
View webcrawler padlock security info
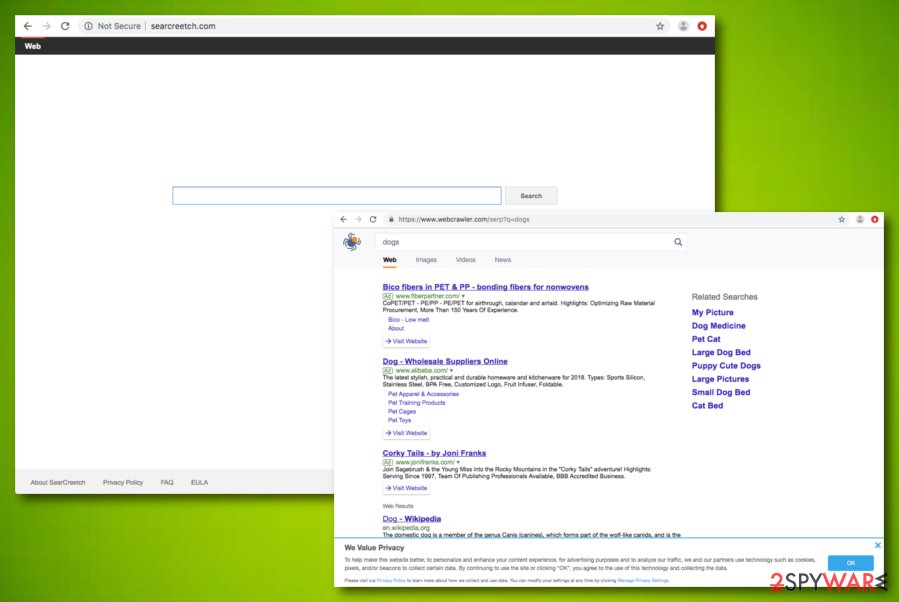pos(391,219)
